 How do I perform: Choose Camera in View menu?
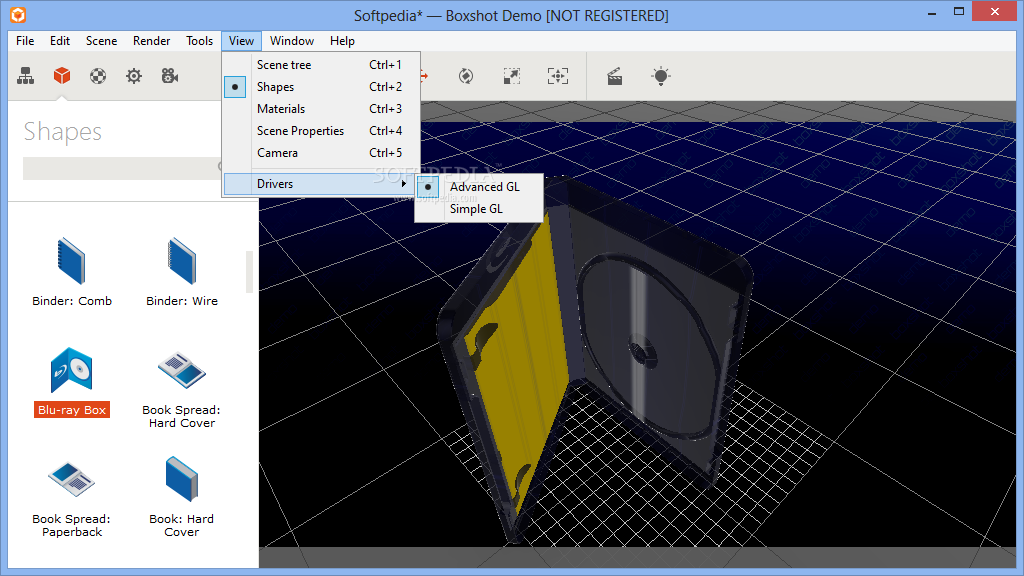321,153
